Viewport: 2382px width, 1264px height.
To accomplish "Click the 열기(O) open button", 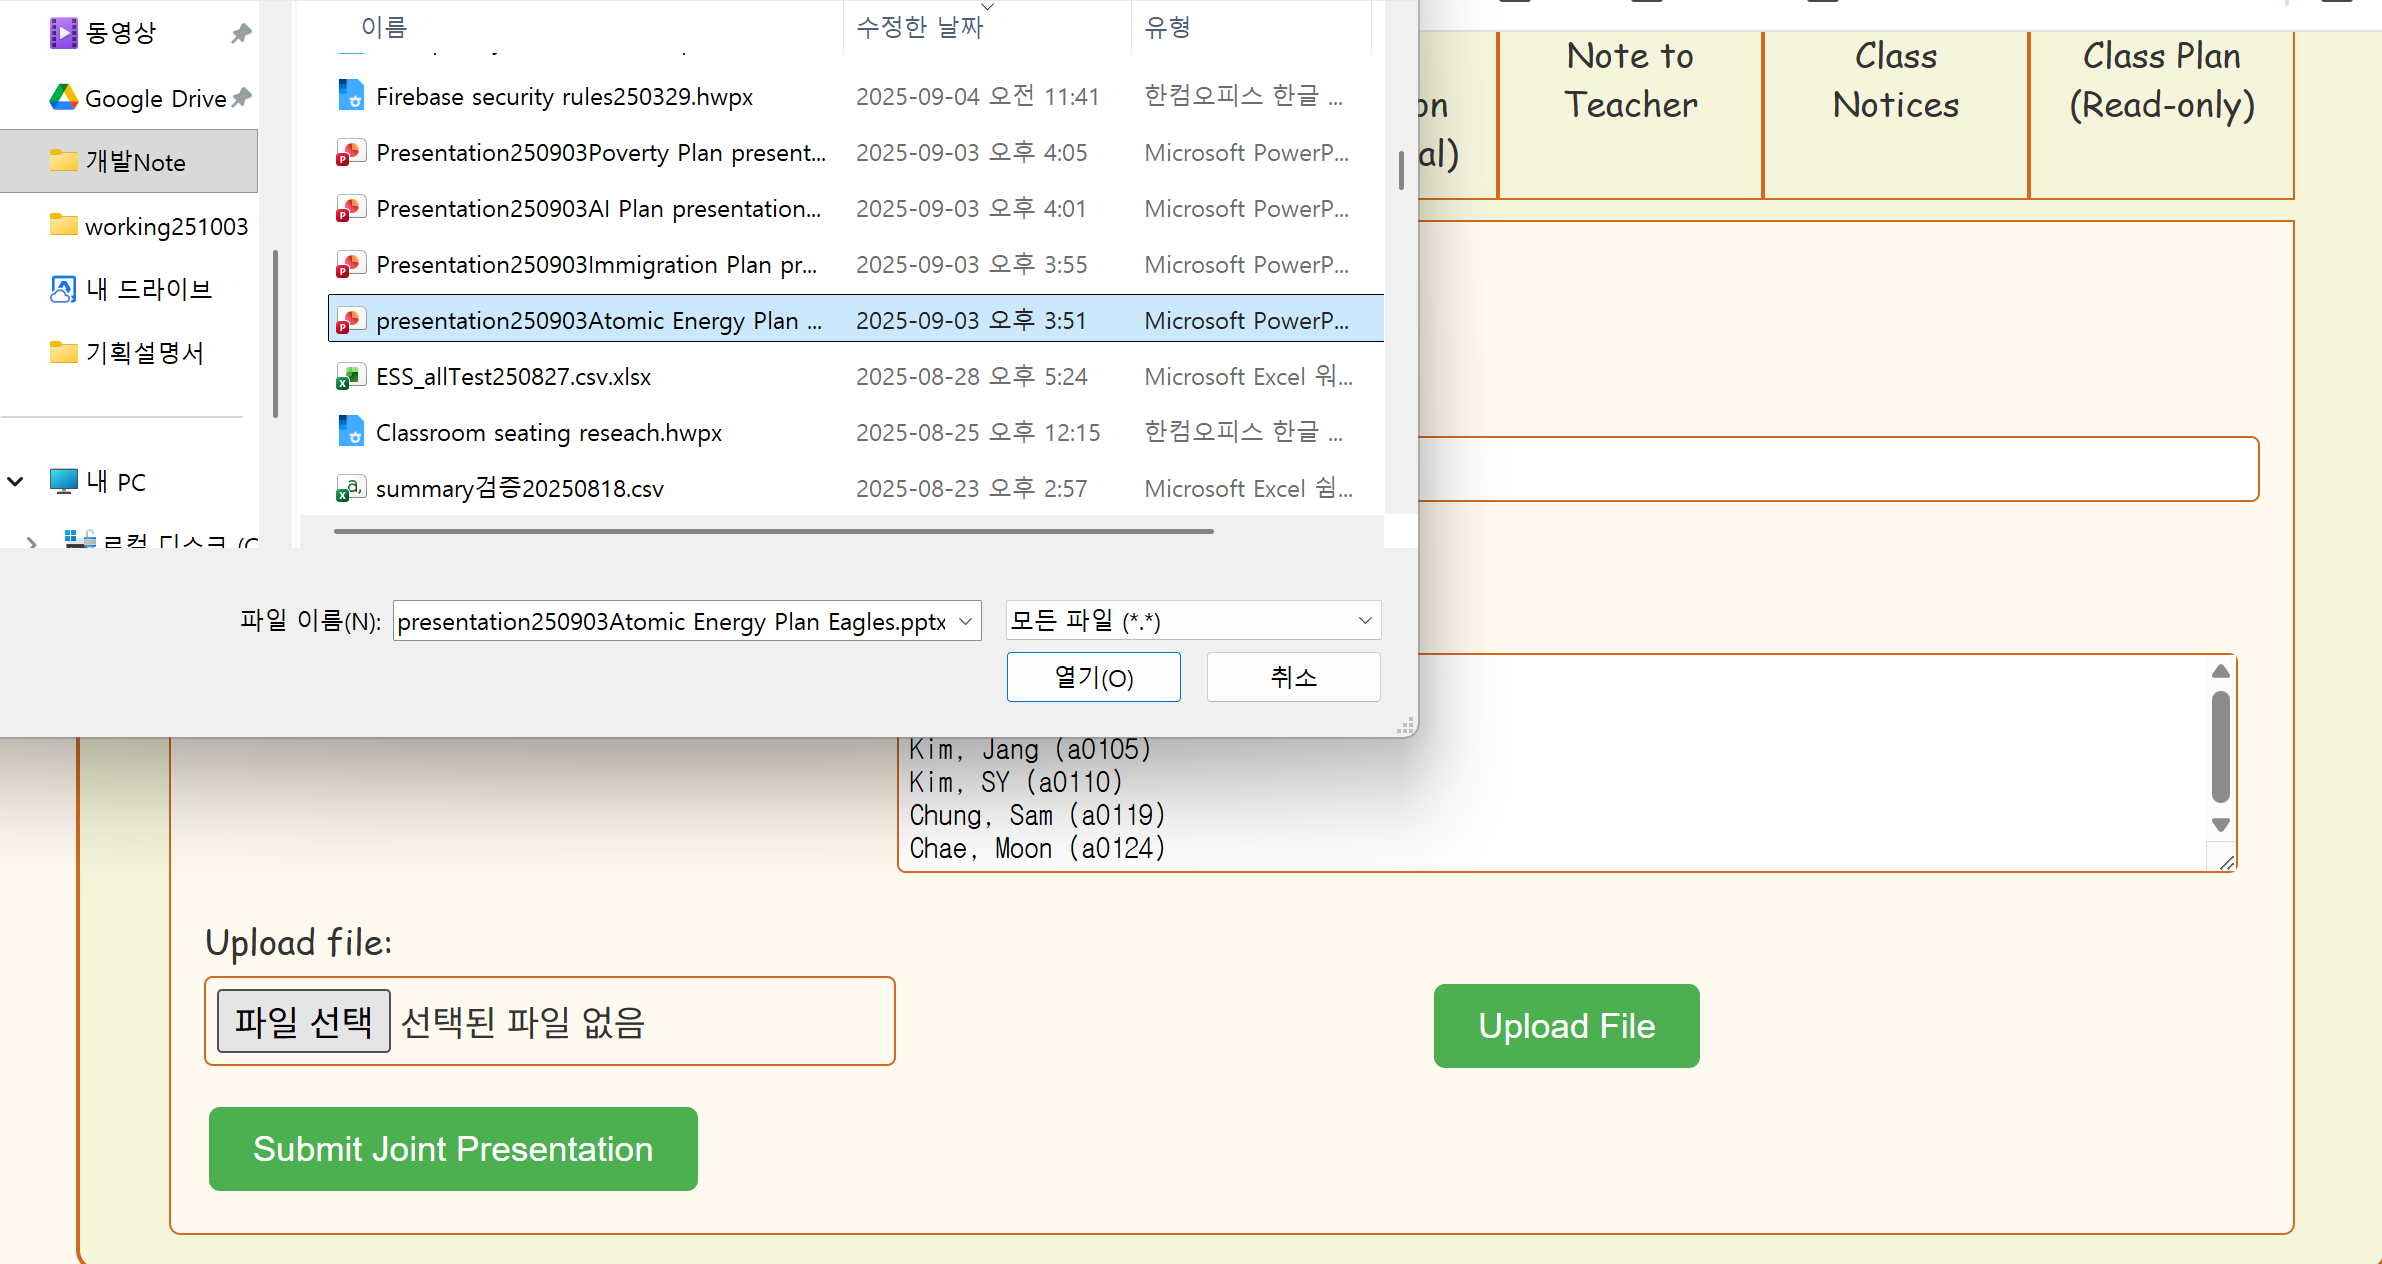I will point(1093,677).
